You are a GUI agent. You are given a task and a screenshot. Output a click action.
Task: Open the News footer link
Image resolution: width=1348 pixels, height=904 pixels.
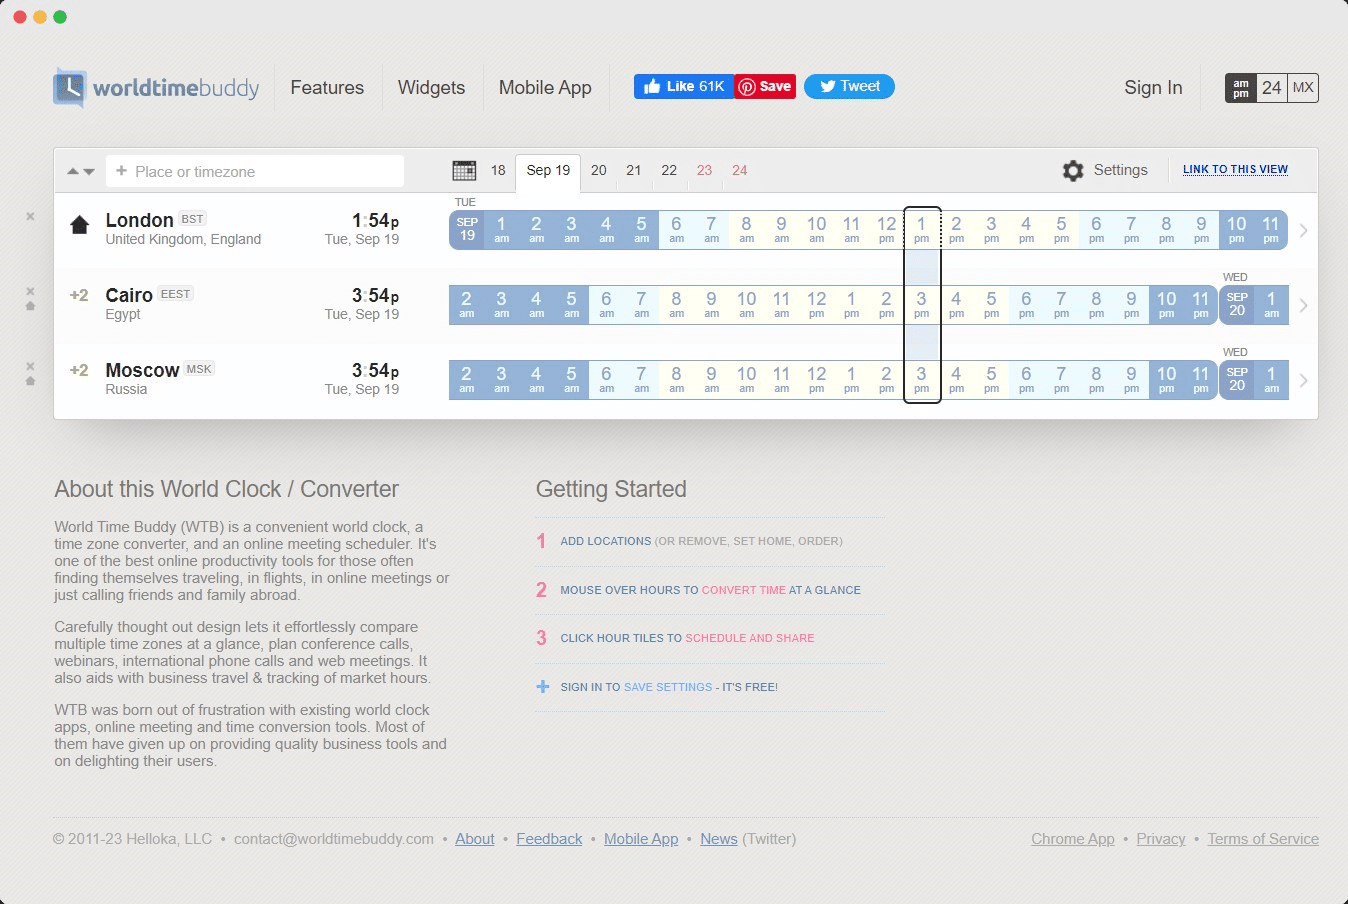tap(719, 839)
